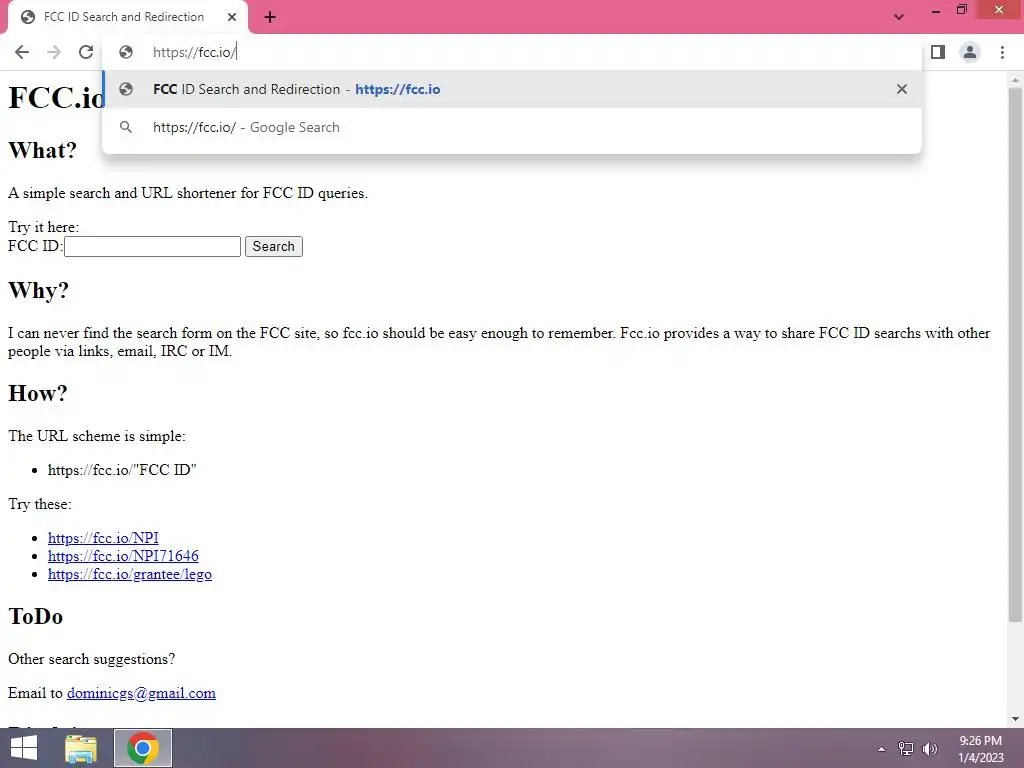
Task: Open the network status tray icon
Action: point(905,749)
